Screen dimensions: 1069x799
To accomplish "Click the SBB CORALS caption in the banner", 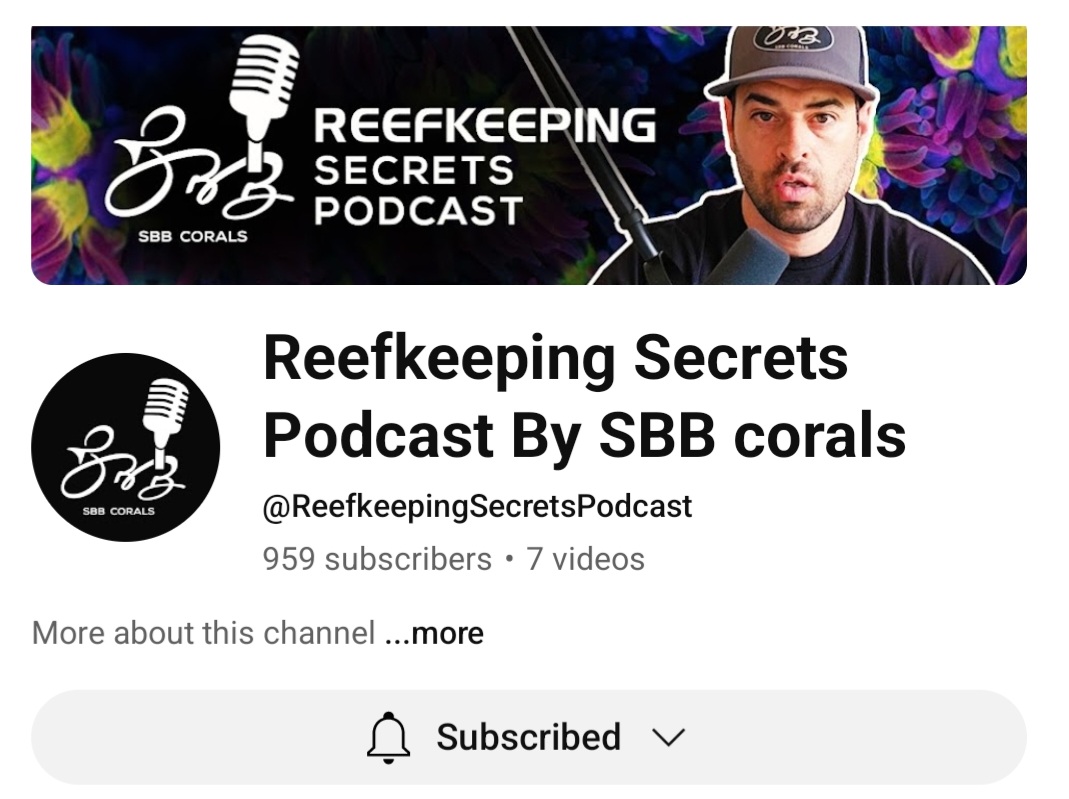I will (193, 237).
